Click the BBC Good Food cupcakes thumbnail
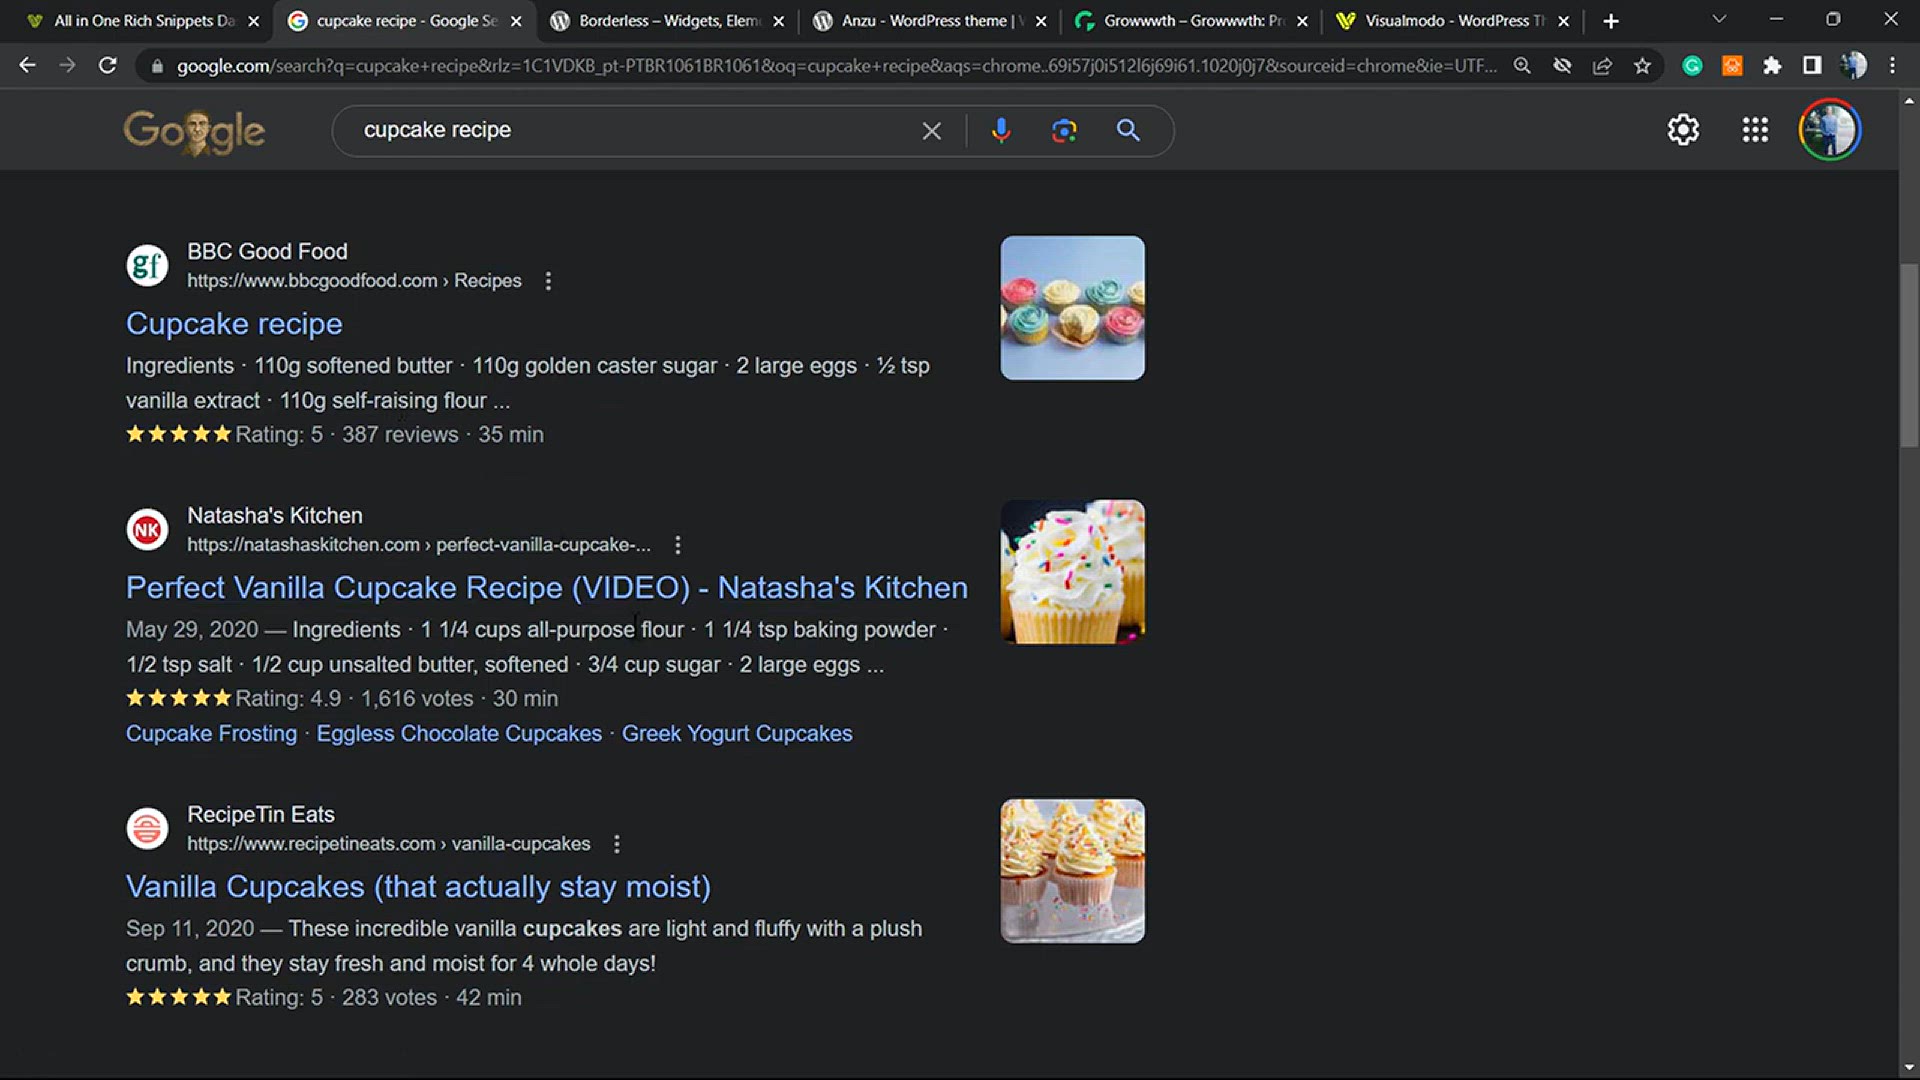 pyautogui.click(x=1072, y=308)
